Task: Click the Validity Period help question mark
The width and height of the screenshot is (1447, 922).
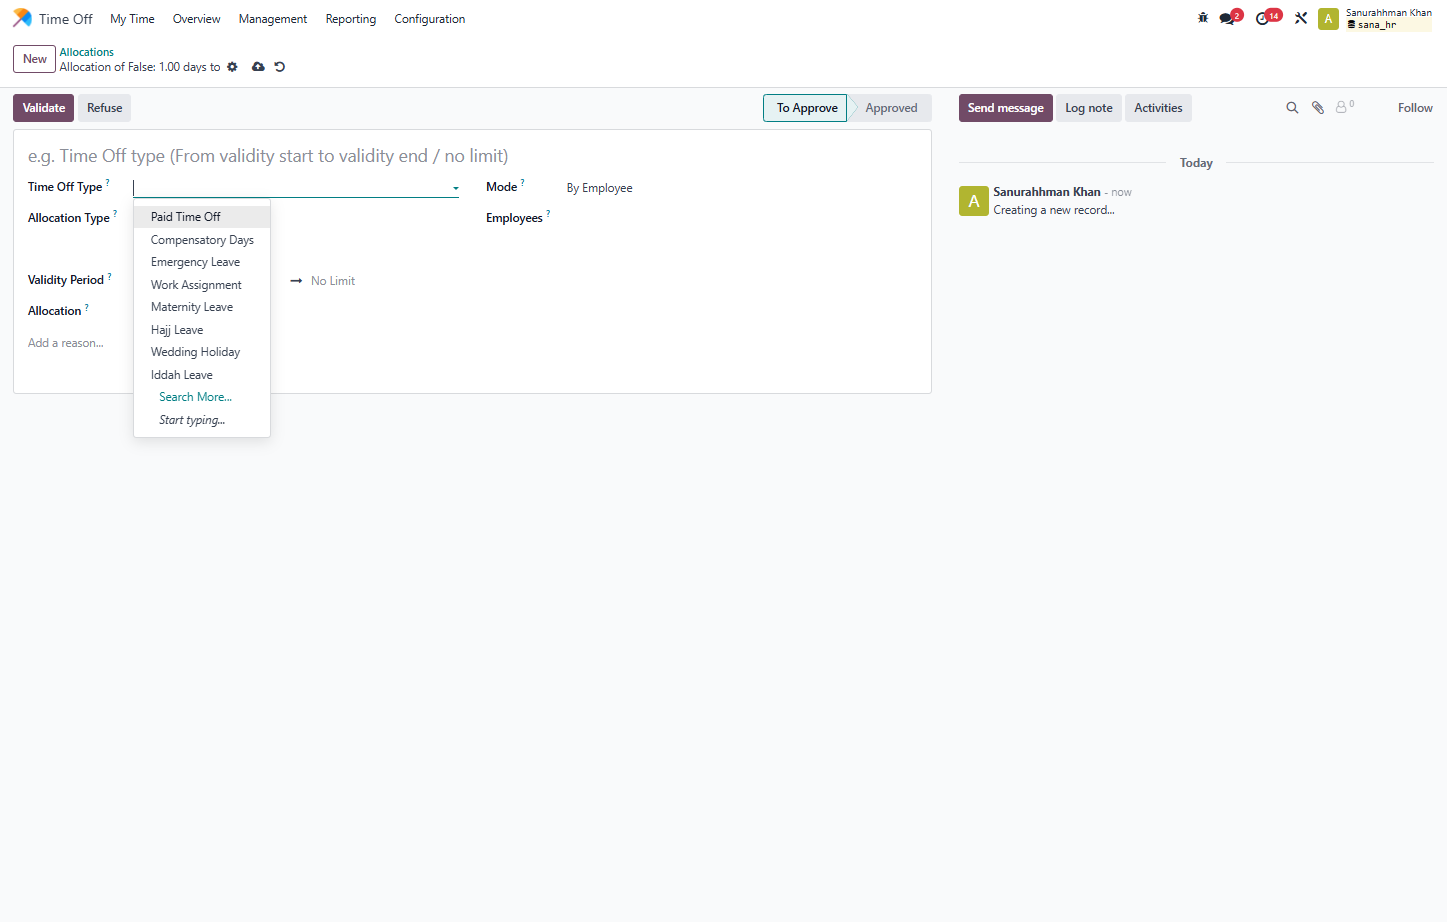Action: 109,275
